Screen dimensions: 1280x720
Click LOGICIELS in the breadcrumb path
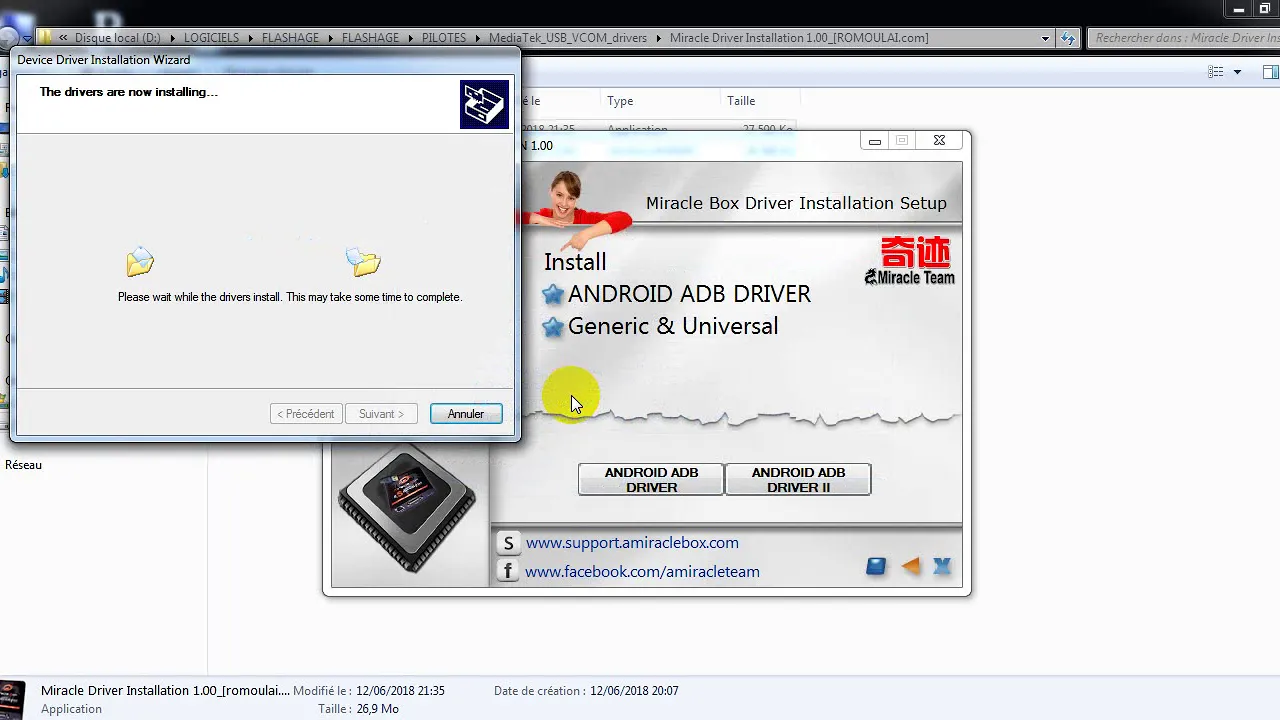pyautogui.click(x=211, y=38)
